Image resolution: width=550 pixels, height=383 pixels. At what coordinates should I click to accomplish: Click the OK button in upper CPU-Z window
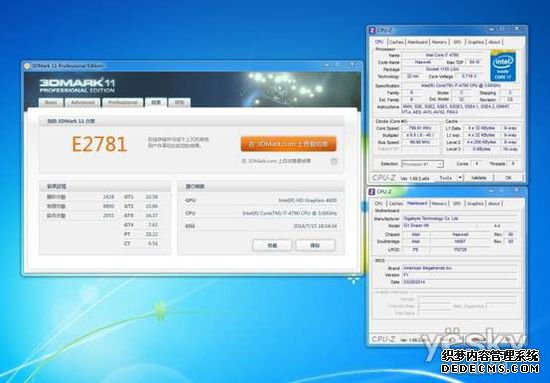(508, 178)
